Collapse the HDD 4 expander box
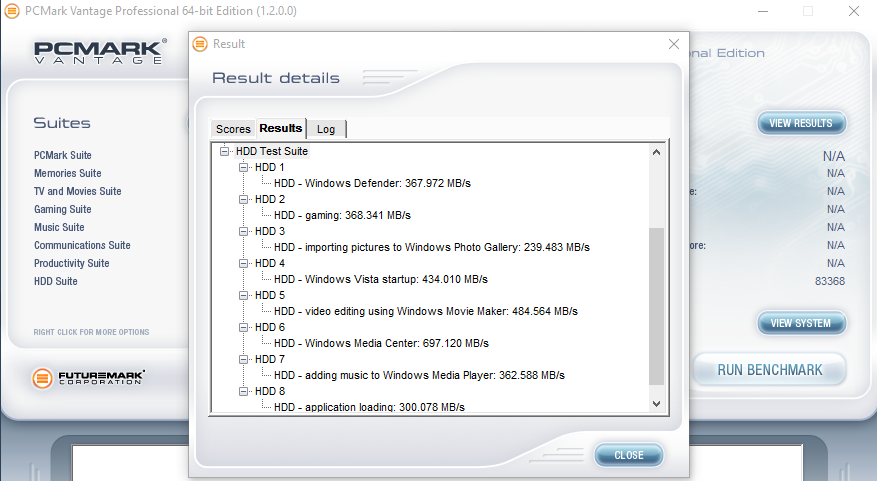The image size is (877, 481). pyautogui.click(x=244, y=263)
